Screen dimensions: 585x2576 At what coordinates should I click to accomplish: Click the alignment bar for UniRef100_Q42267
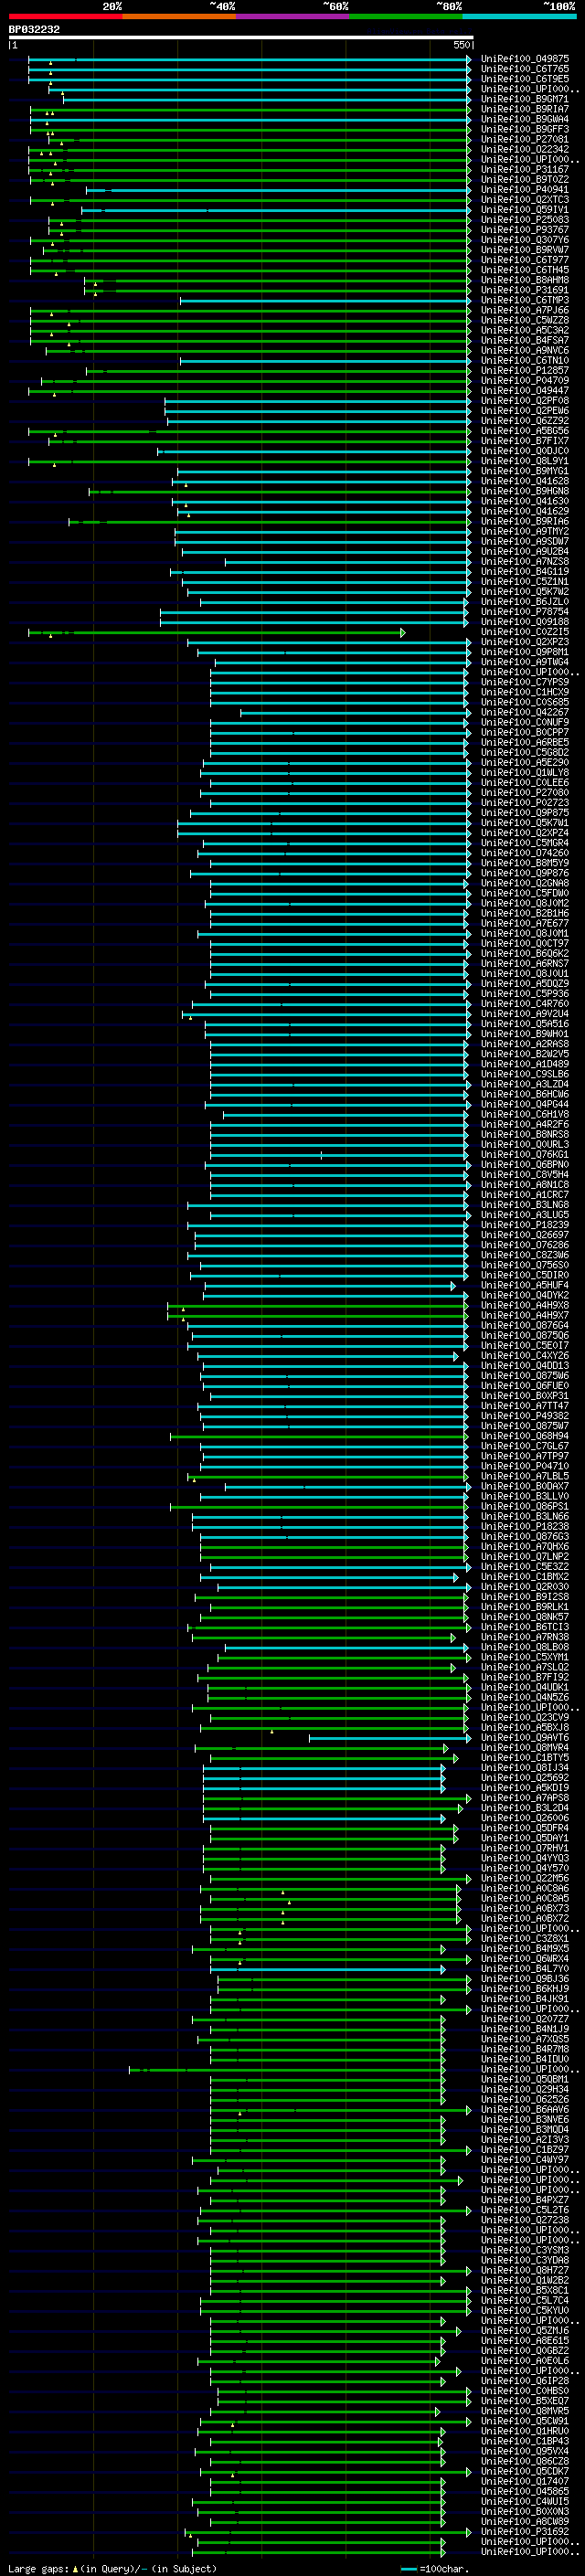[x=355, y=712]
